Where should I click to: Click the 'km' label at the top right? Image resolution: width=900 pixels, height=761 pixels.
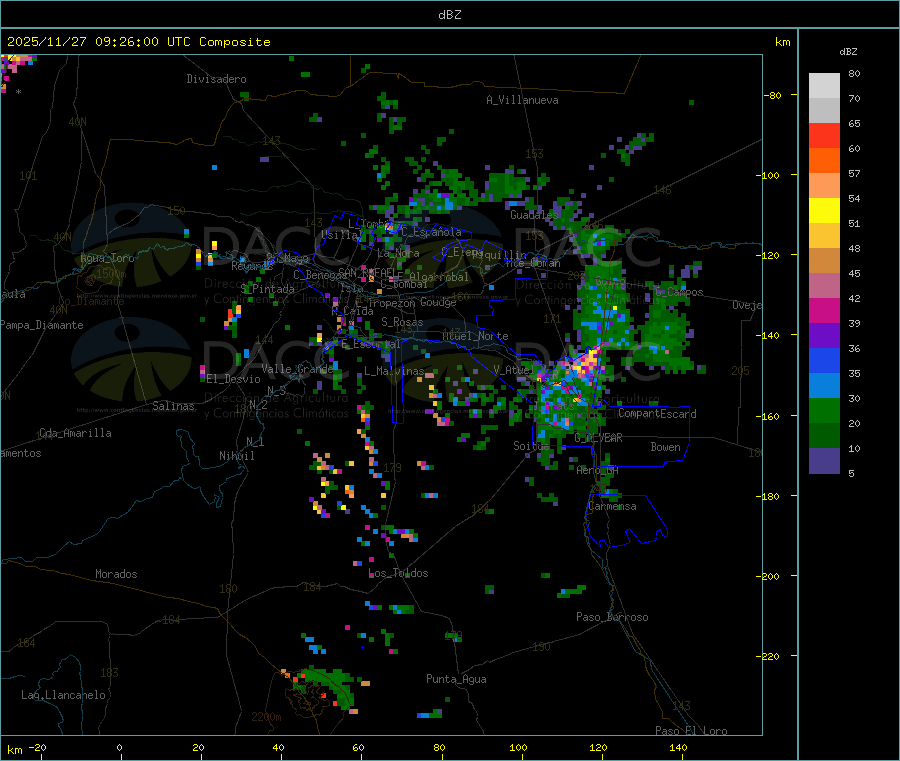coord(782,42)
